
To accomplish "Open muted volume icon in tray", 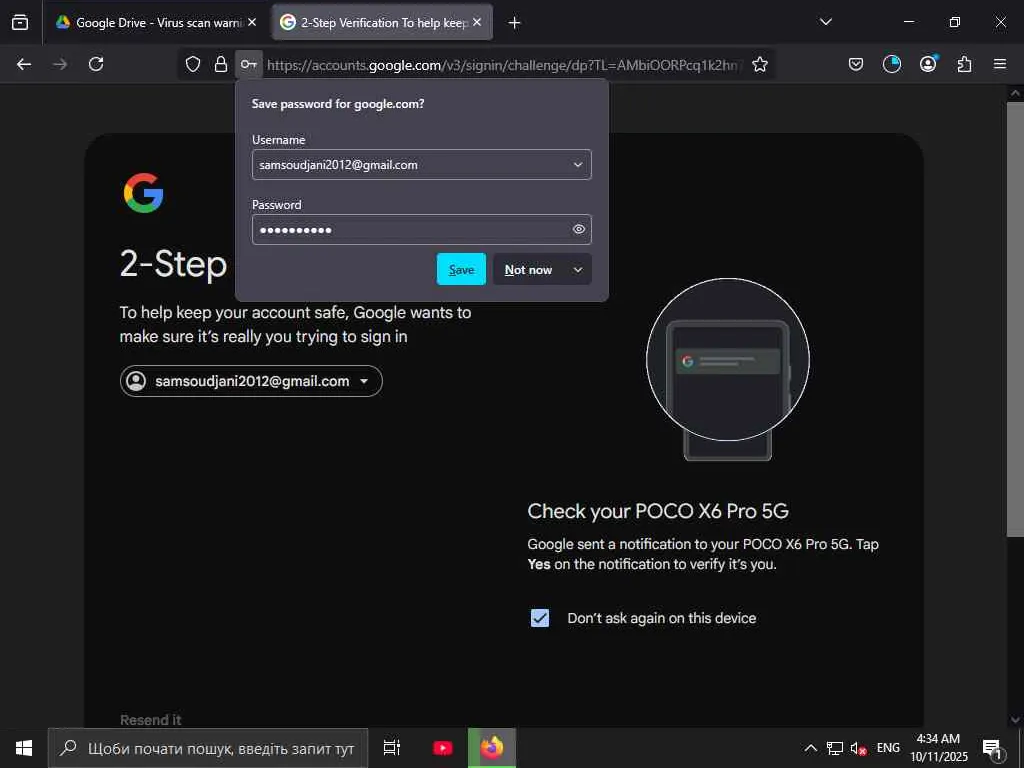I will tap(858, 748).
